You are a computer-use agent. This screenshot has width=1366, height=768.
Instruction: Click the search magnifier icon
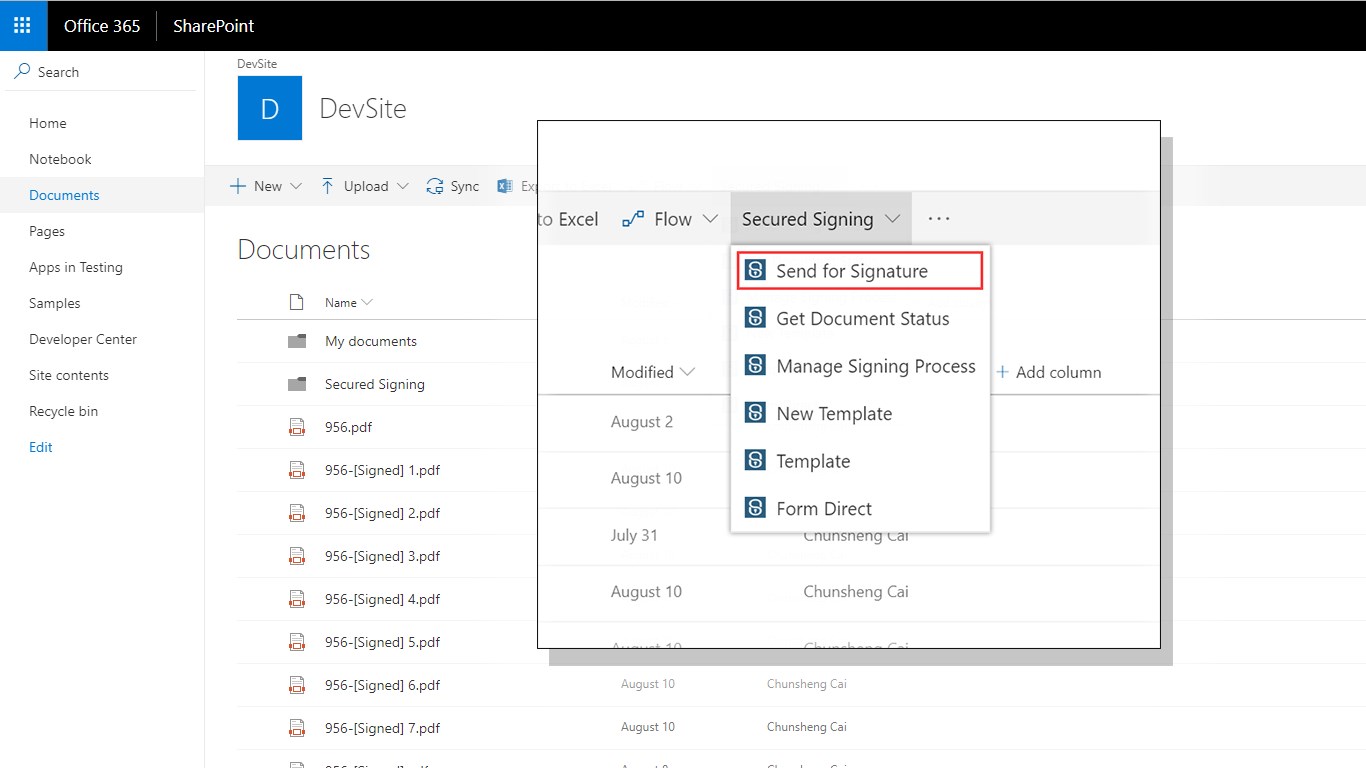[22, 72]
